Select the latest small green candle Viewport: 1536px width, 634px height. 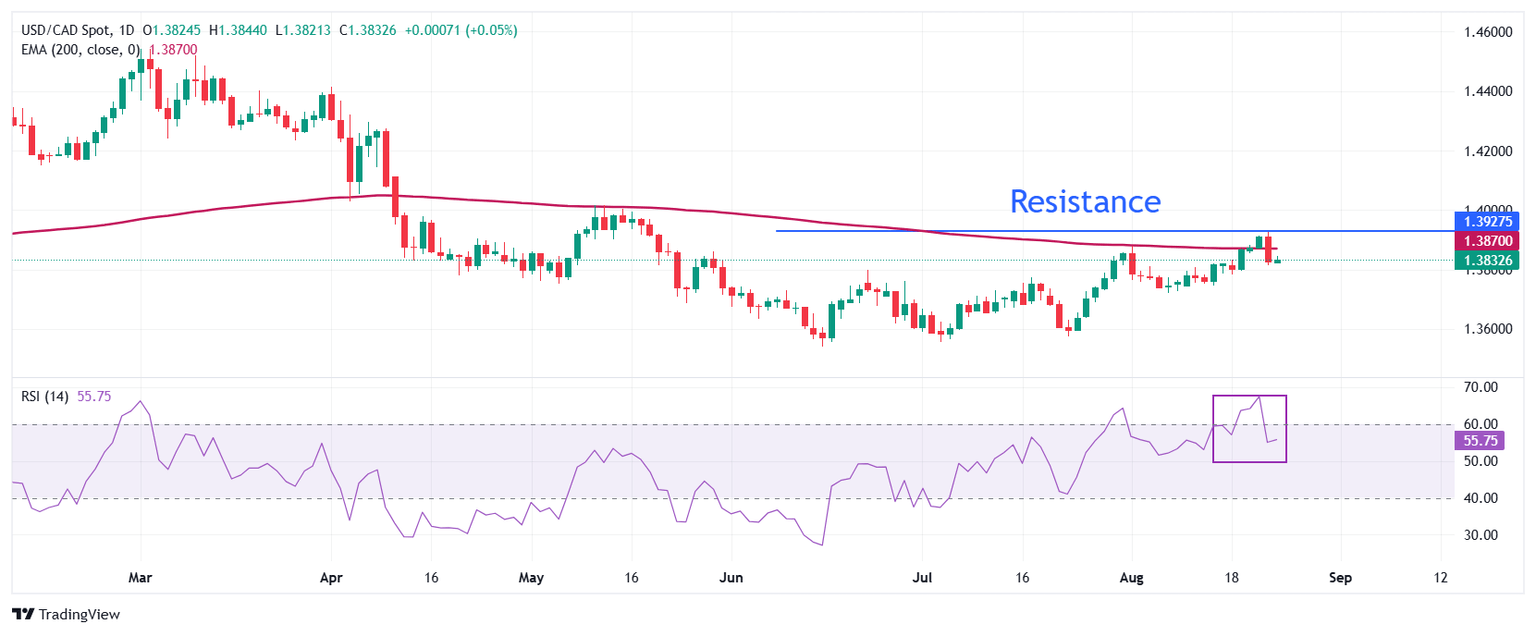[1277, 260]
